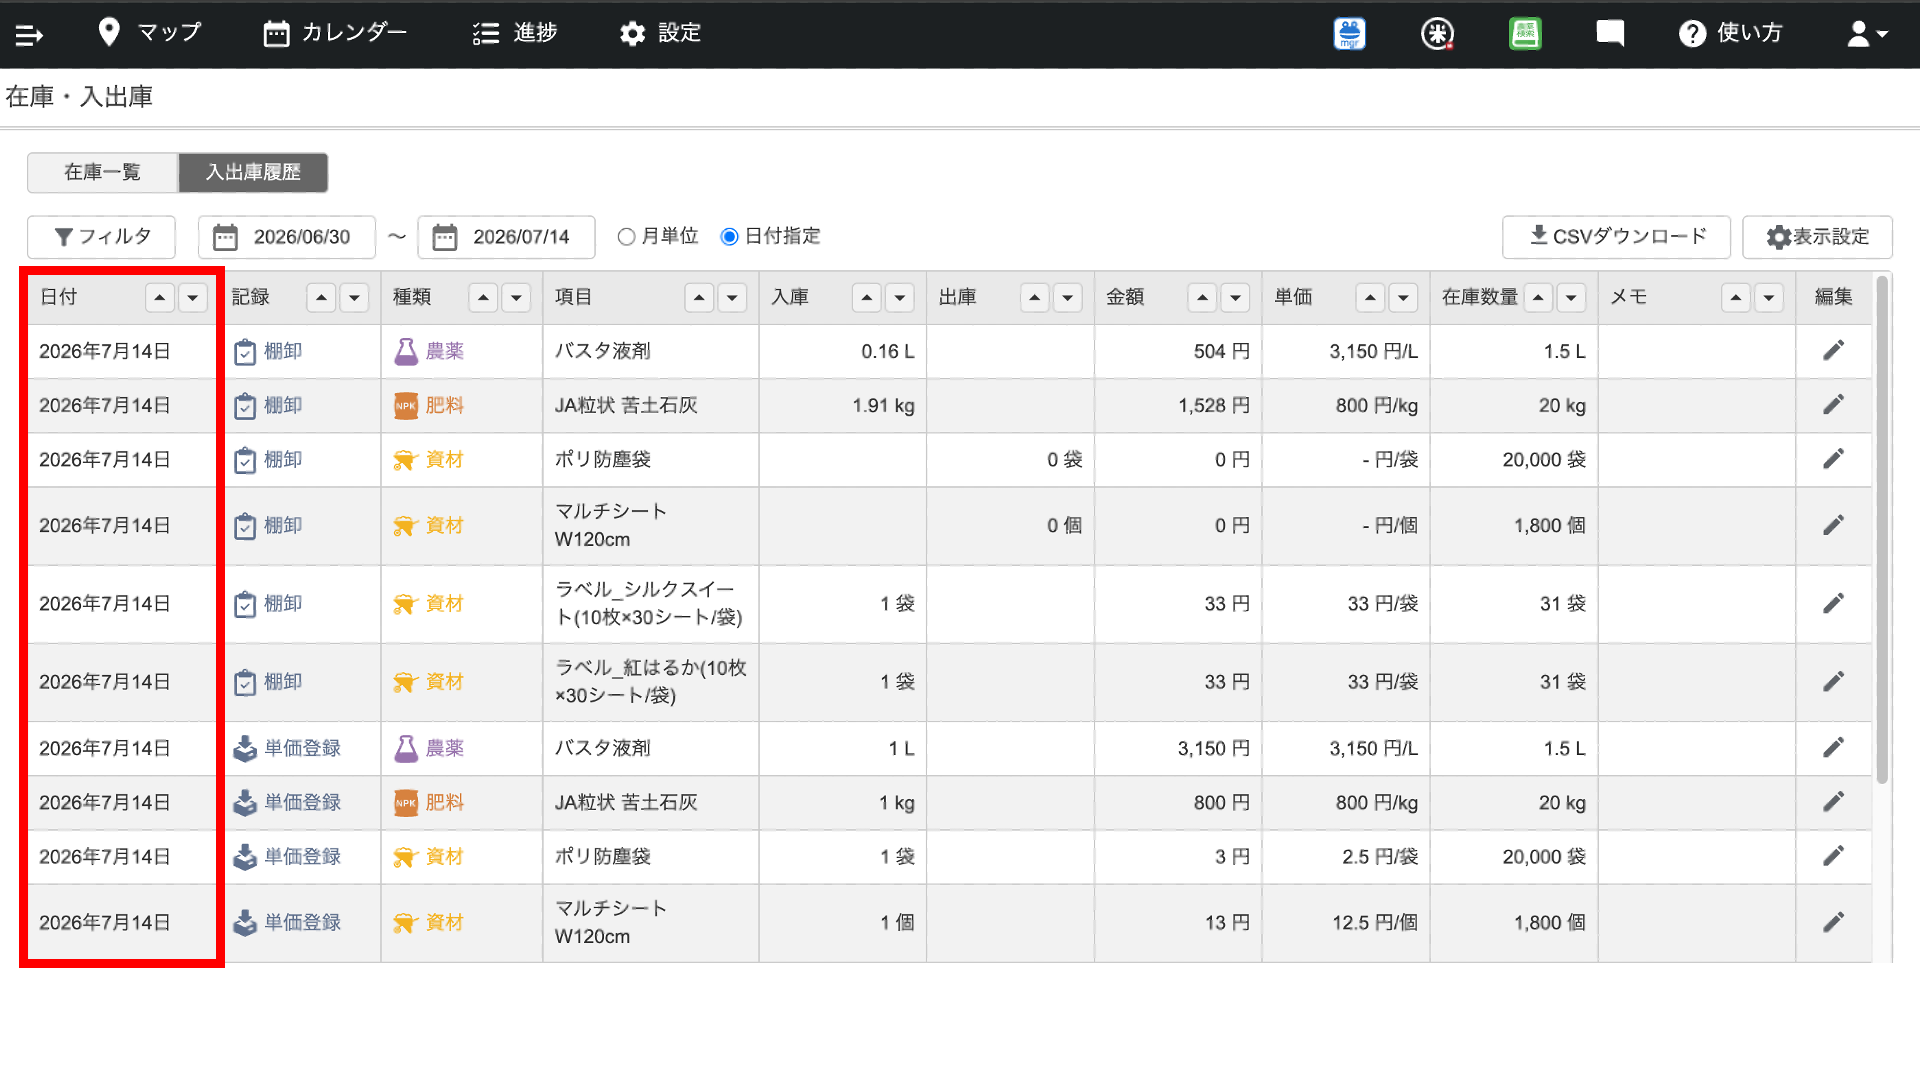This screenshot has height=1080, width=1920.
Task: Edit the ポリ防塵袋 棚卸 row
Action: (x=1833, y=459)
